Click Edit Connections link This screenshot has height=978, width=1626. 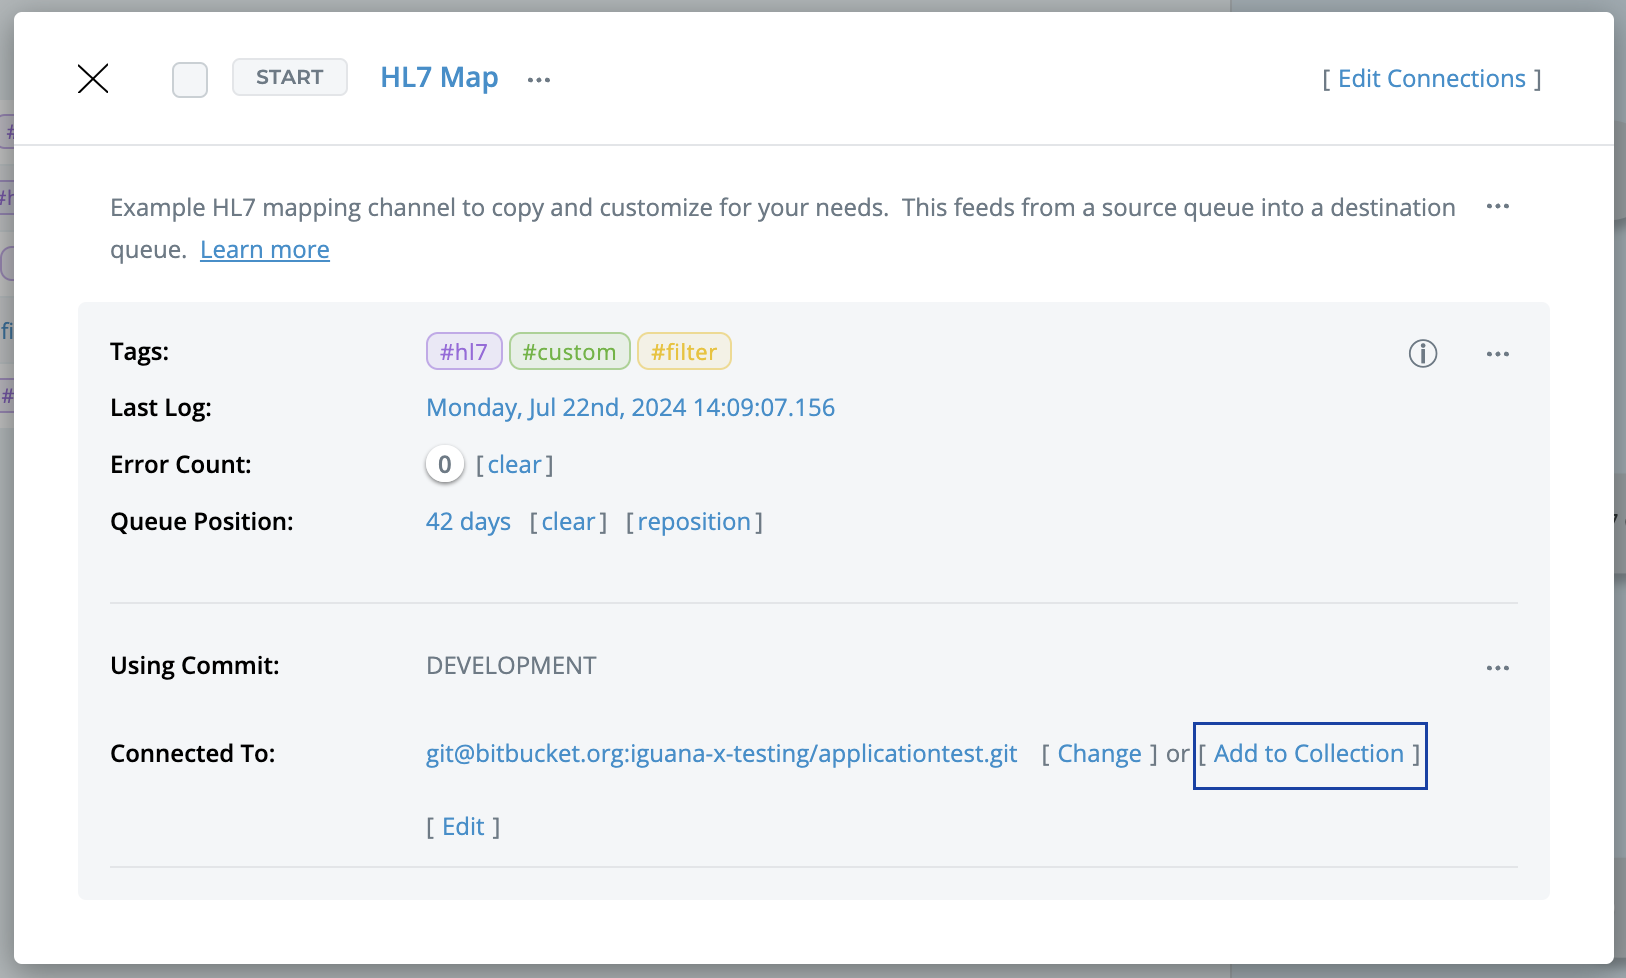(x=1431, y=79)
